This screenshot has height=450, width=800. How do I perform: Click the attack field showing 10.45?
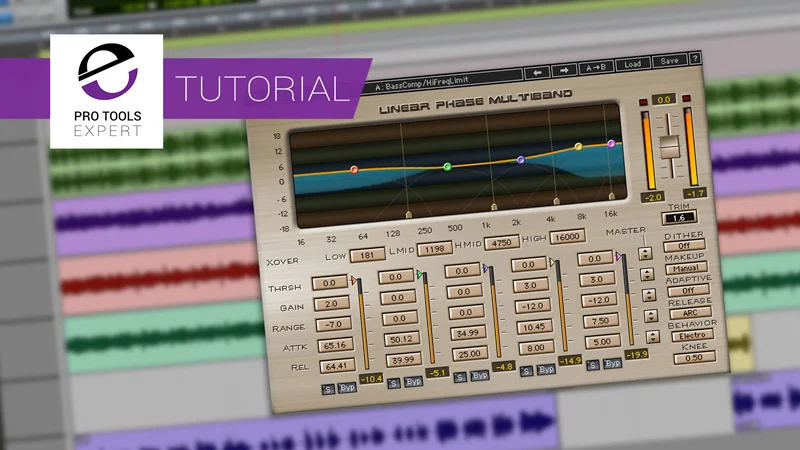coord(534,327)
